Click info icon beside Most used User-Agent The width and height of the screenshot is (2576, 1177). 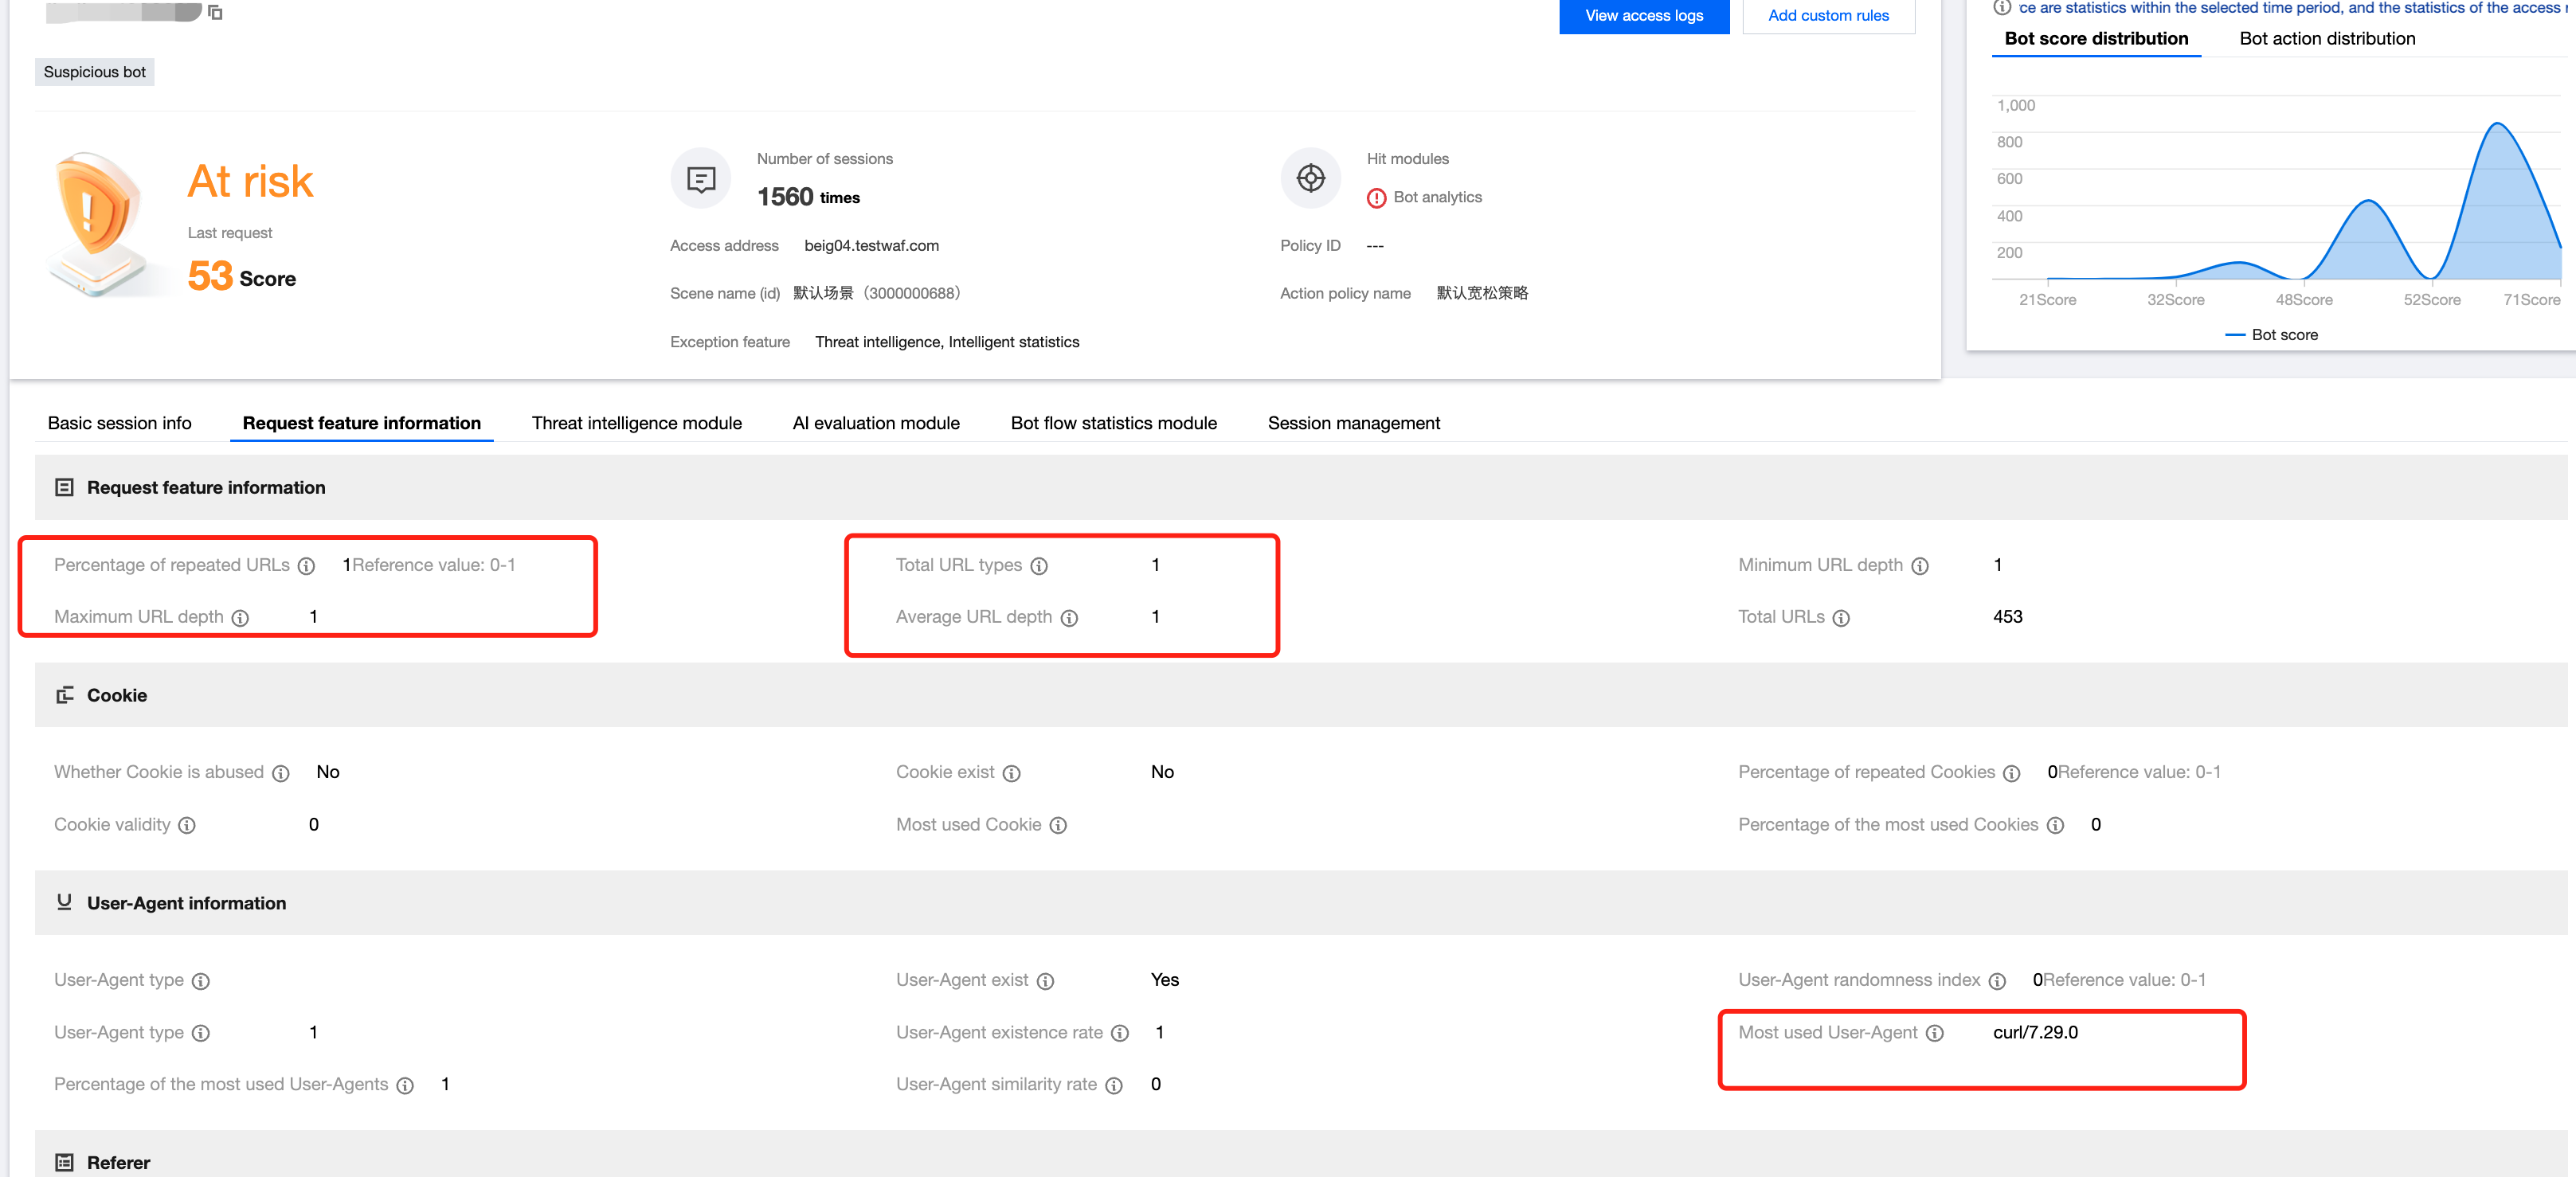pyautogui.click(x=1935, y=1033)
